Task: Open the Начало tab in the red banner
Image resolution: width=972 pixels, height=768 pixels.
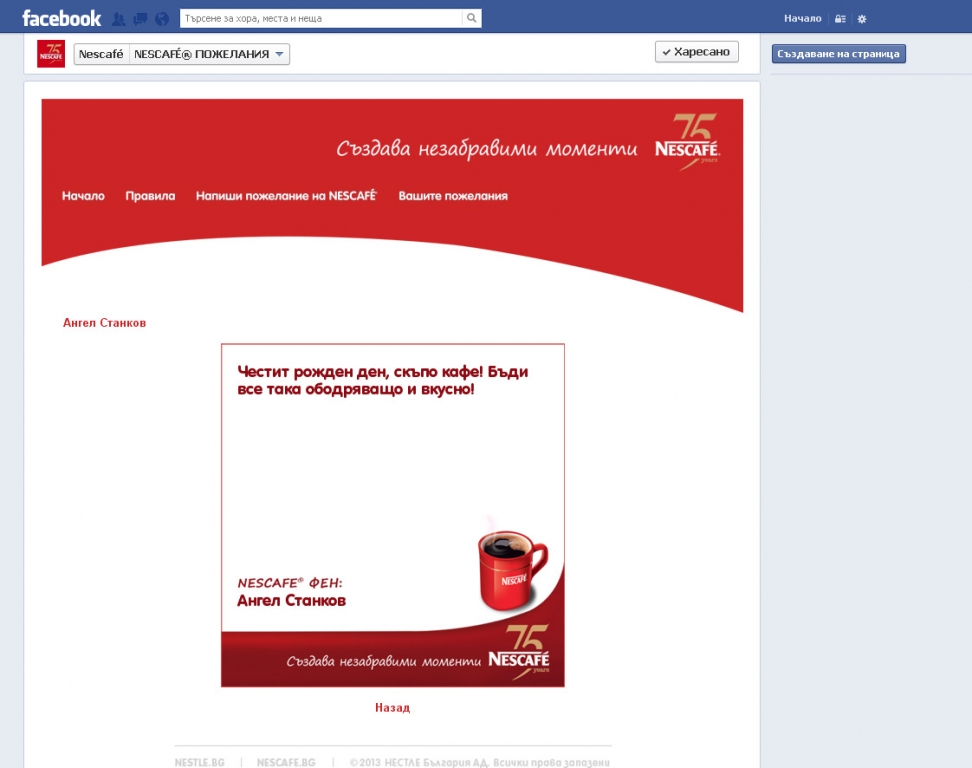Action: tap(83, 196)
